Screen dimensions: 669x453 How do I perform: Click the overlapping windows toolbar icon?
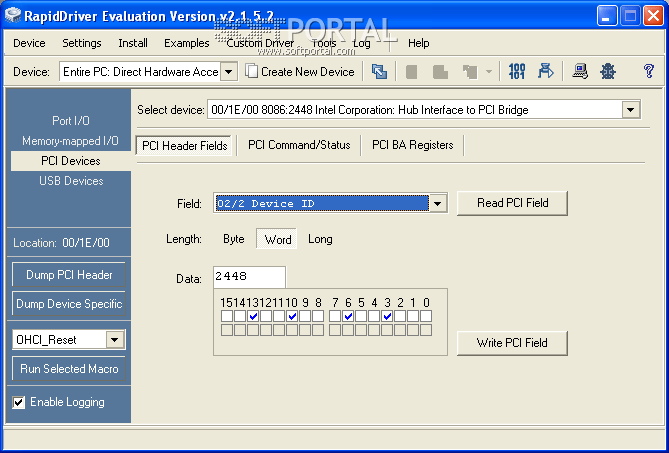tap(379, 71)
